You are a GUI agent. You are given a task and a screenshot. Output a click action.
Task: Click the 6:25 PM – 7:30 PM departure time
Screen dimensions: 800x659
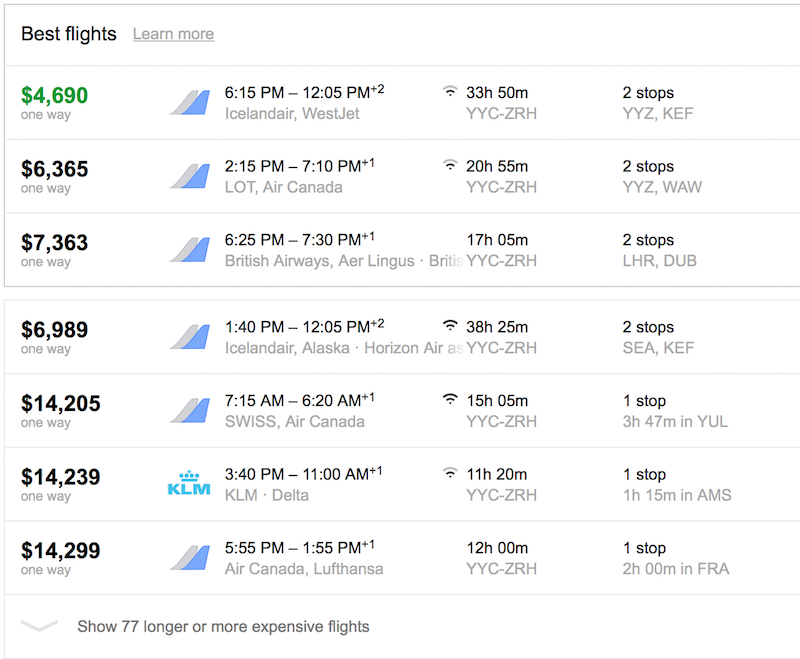tap(299, 239)
